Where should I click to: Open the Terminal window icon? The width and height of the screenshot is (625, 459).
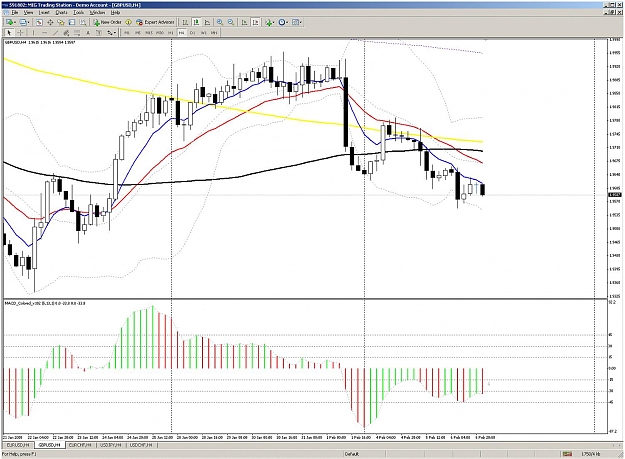tap(72, 22)
